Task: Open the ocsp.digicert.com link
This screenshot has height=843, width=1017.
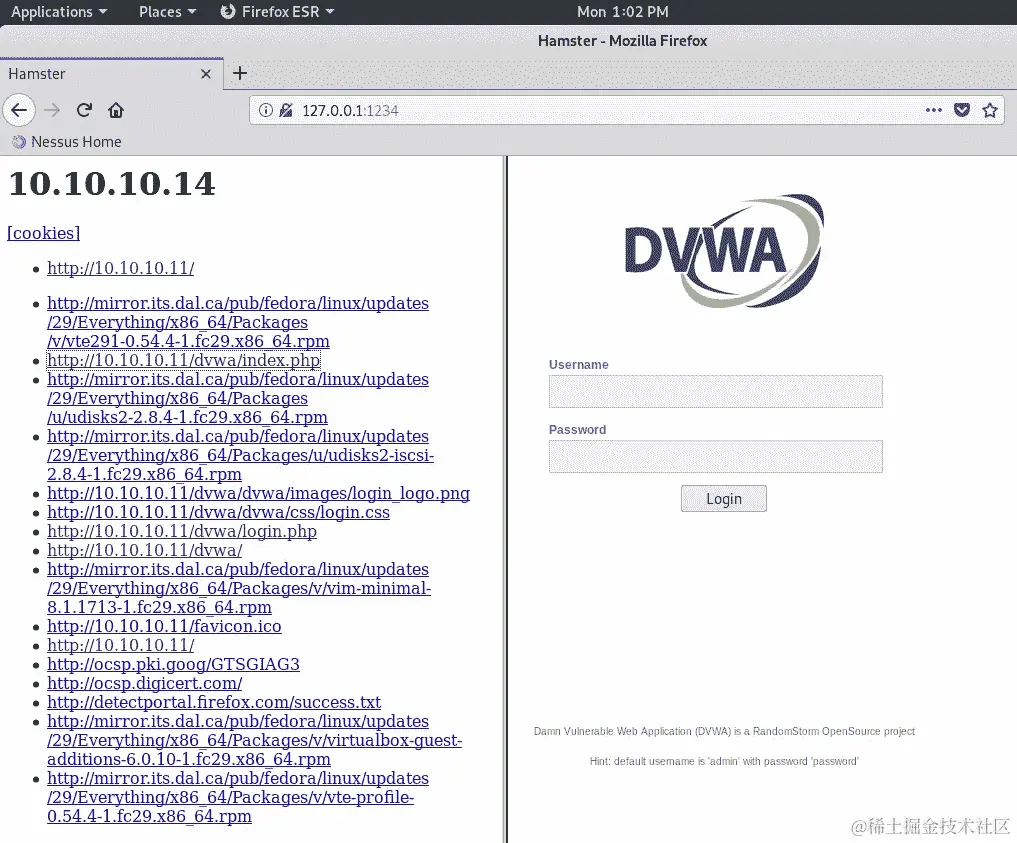Action: tap(145, 683)
